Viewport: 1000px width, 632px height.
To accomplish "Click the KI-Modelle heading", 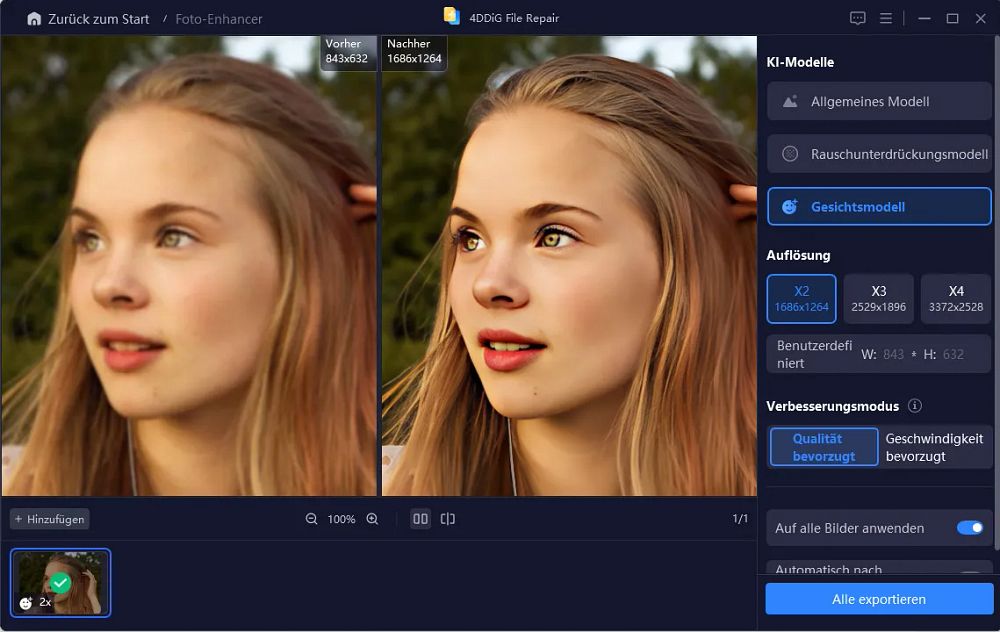I will pos(800,62).
